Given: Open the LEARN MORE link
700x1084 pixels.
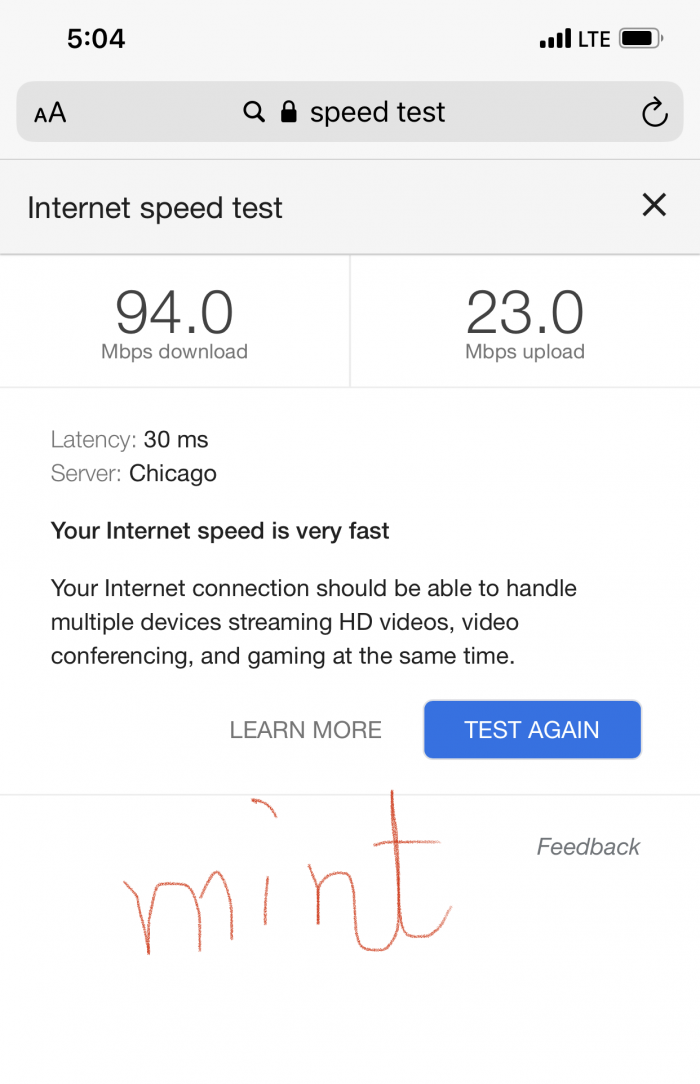Looking at the screenshot, I should click(x=305, y=730).
